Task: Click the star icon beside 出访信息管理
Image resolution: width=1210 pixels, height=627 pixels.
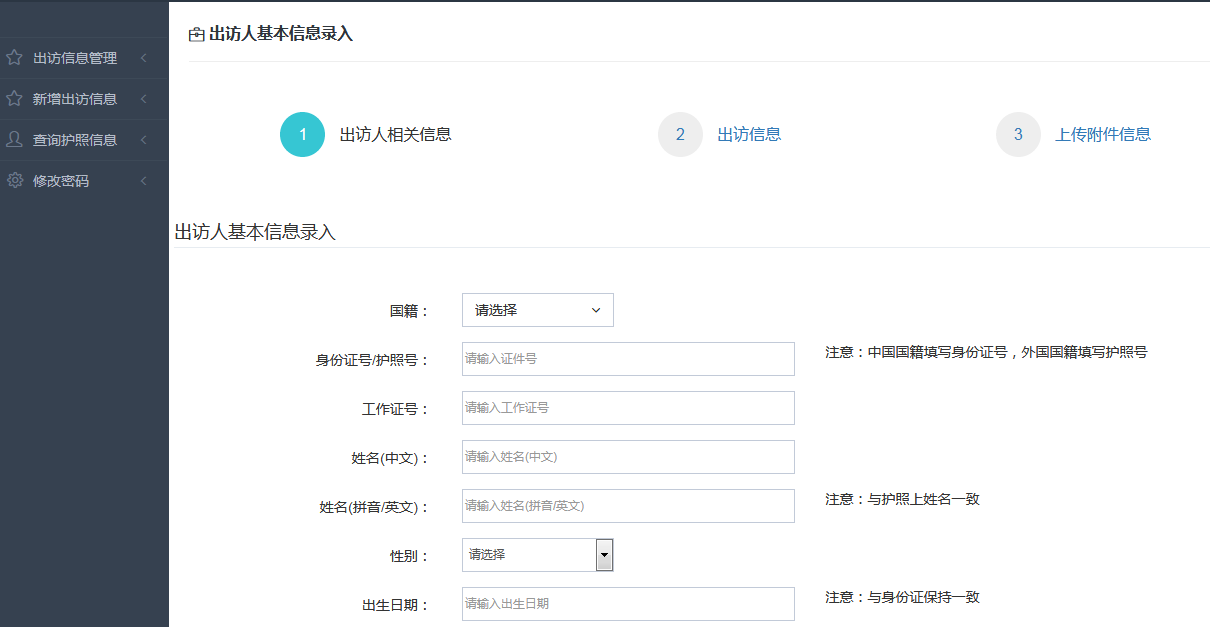Action: pos(14,58)
